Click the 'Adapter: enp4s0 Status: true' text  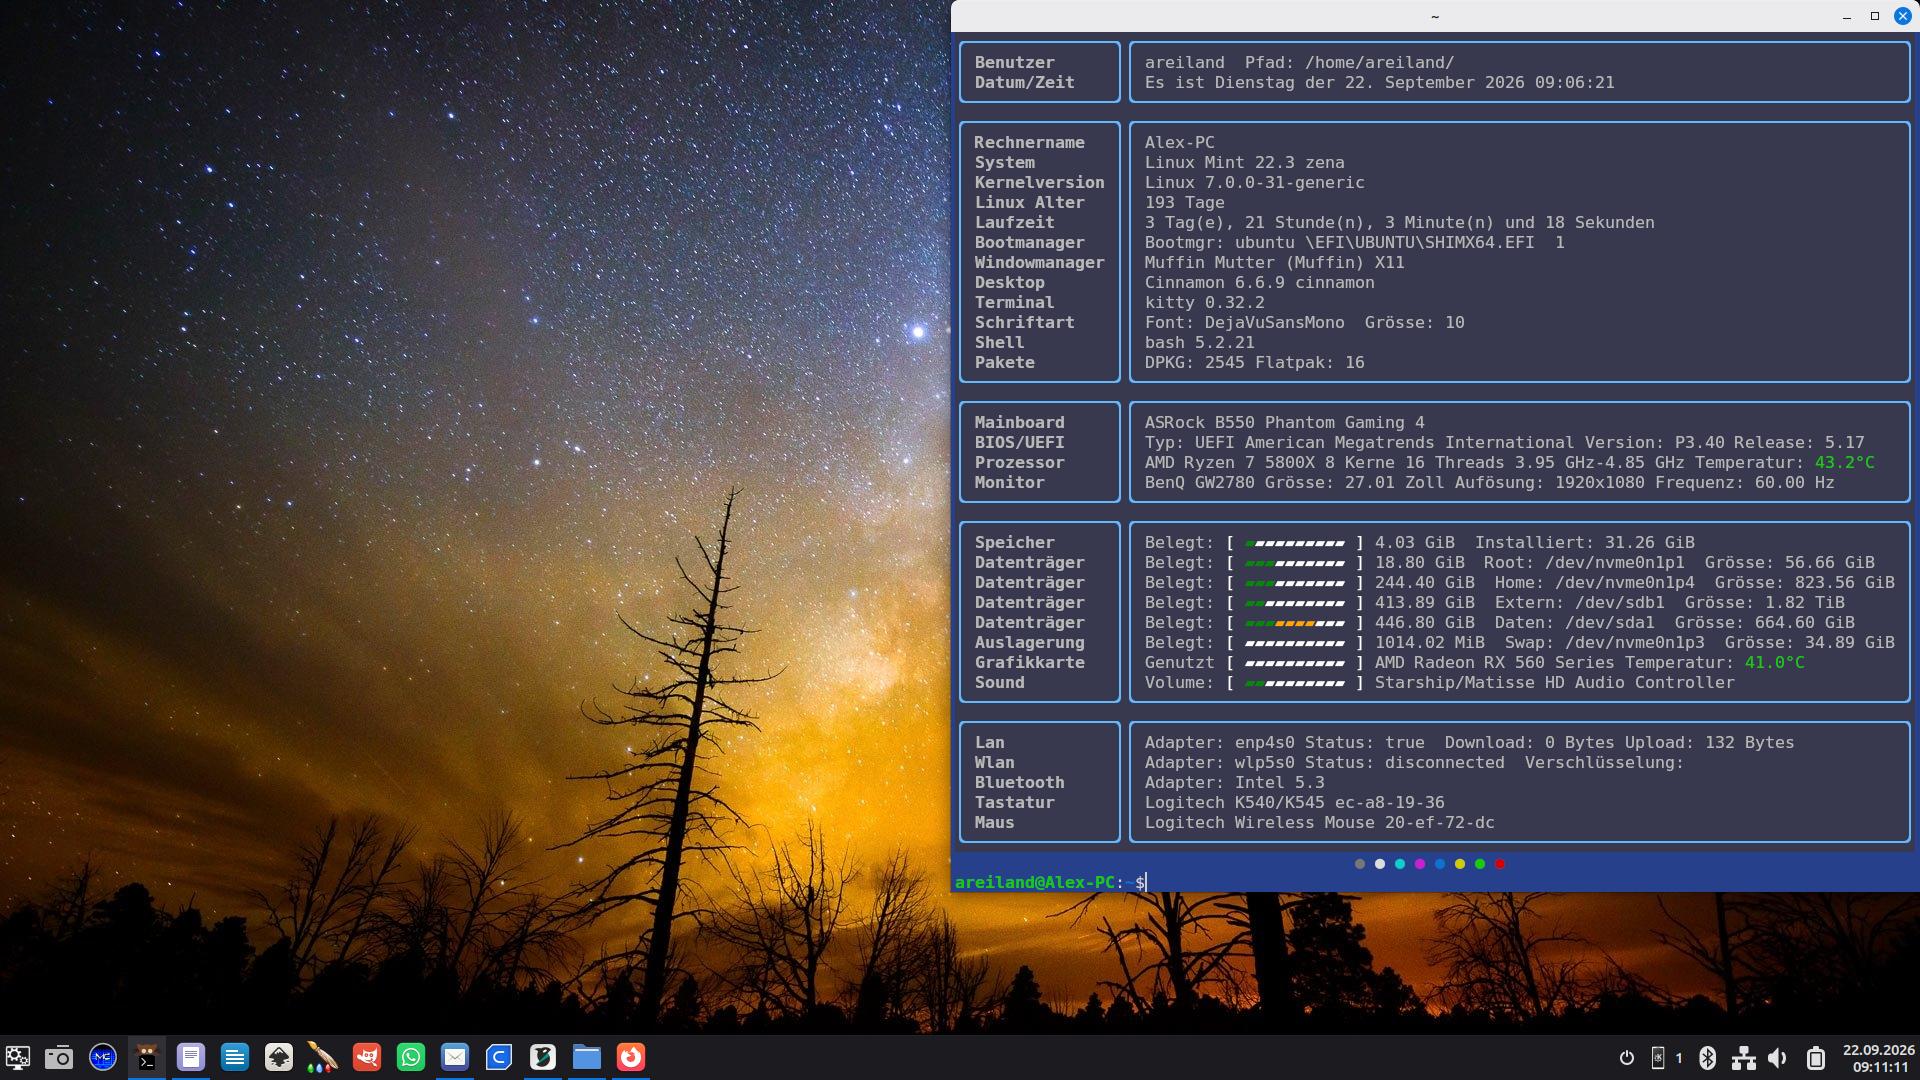point(1285,742)
